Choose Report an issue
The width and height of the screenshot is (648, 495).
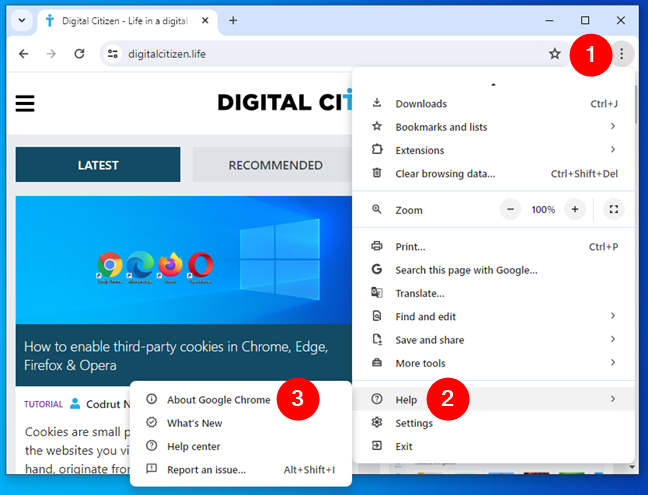point(241,469)
